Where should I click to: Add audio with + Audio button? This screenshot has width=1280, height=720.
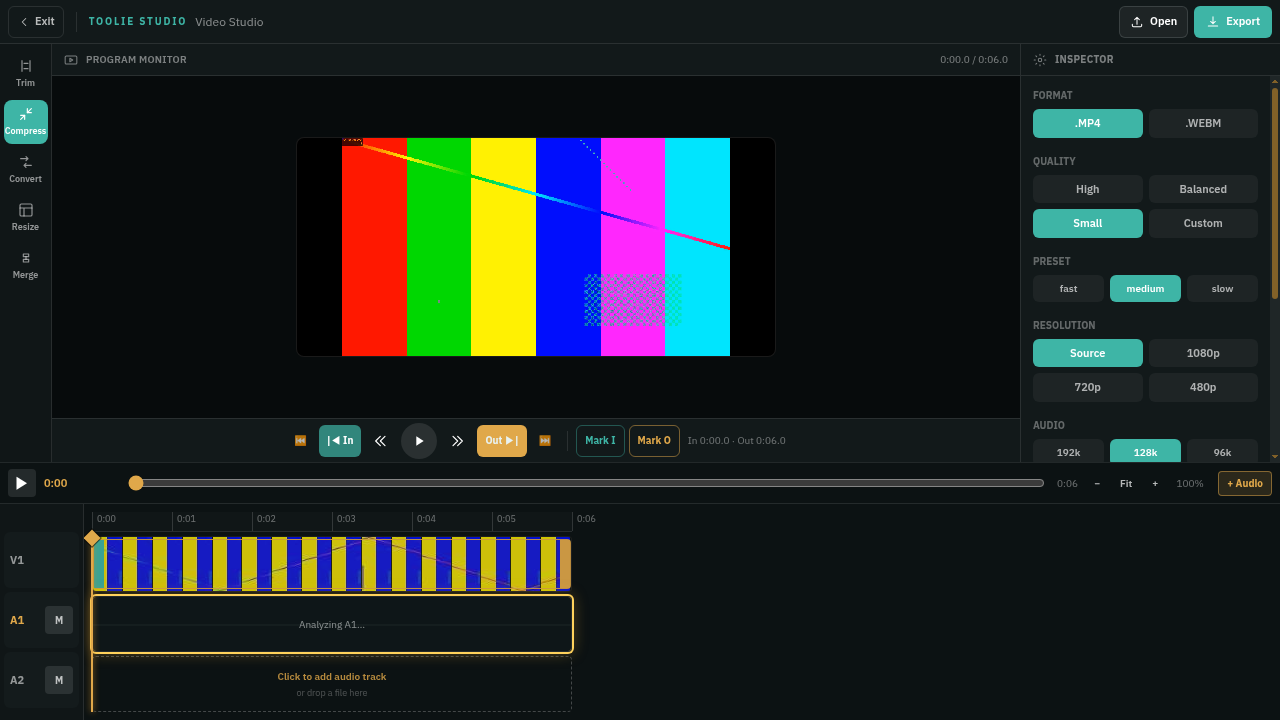pos(1245,483)
